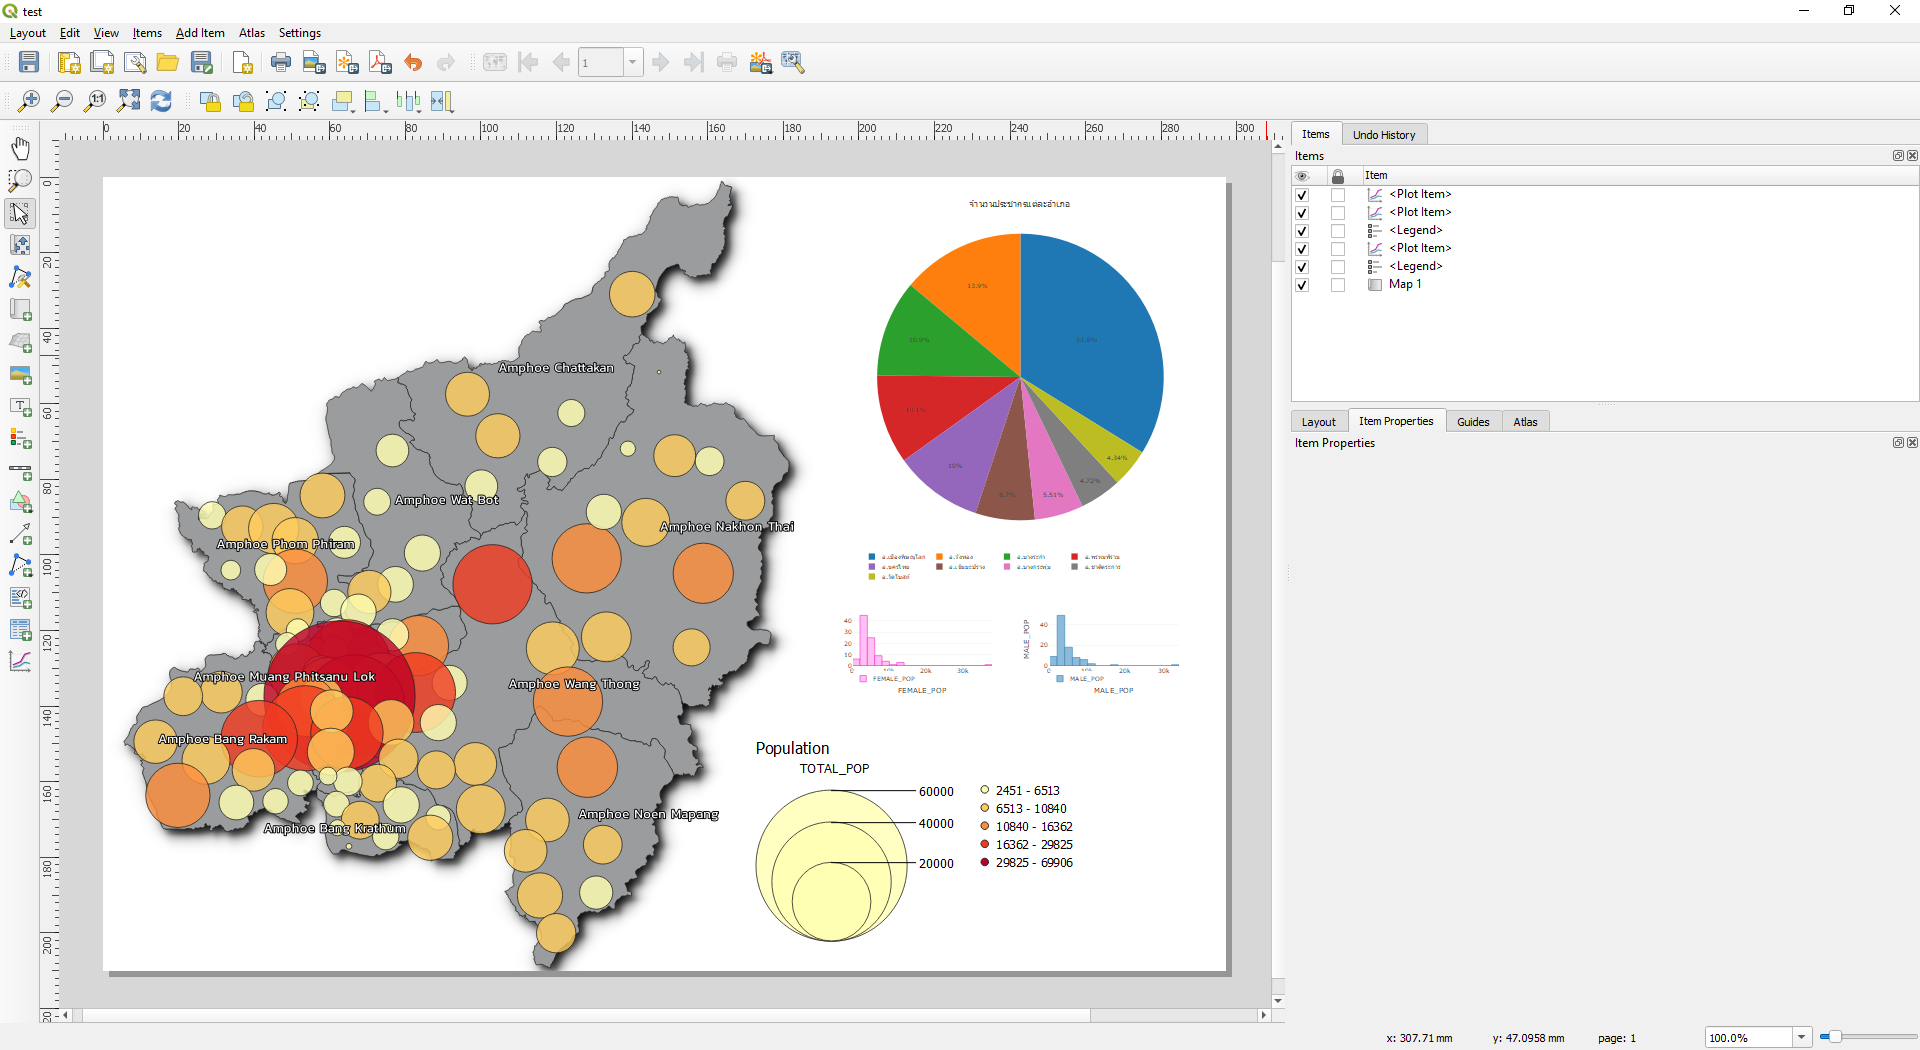Image resolution: width=1920 pixels, height=1050 pixels.
Task: Open the Atlas menu
Action: coord(252,33)
